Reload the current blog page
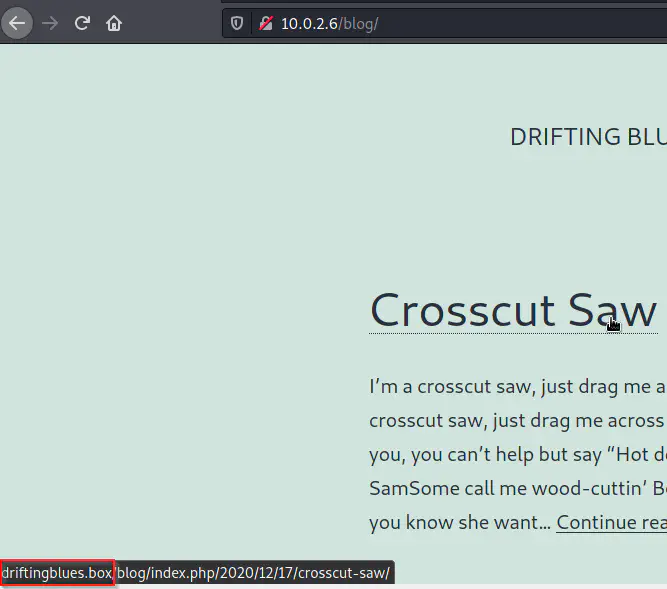The width and height of the screenshot is (667, 589). point(82,23)
